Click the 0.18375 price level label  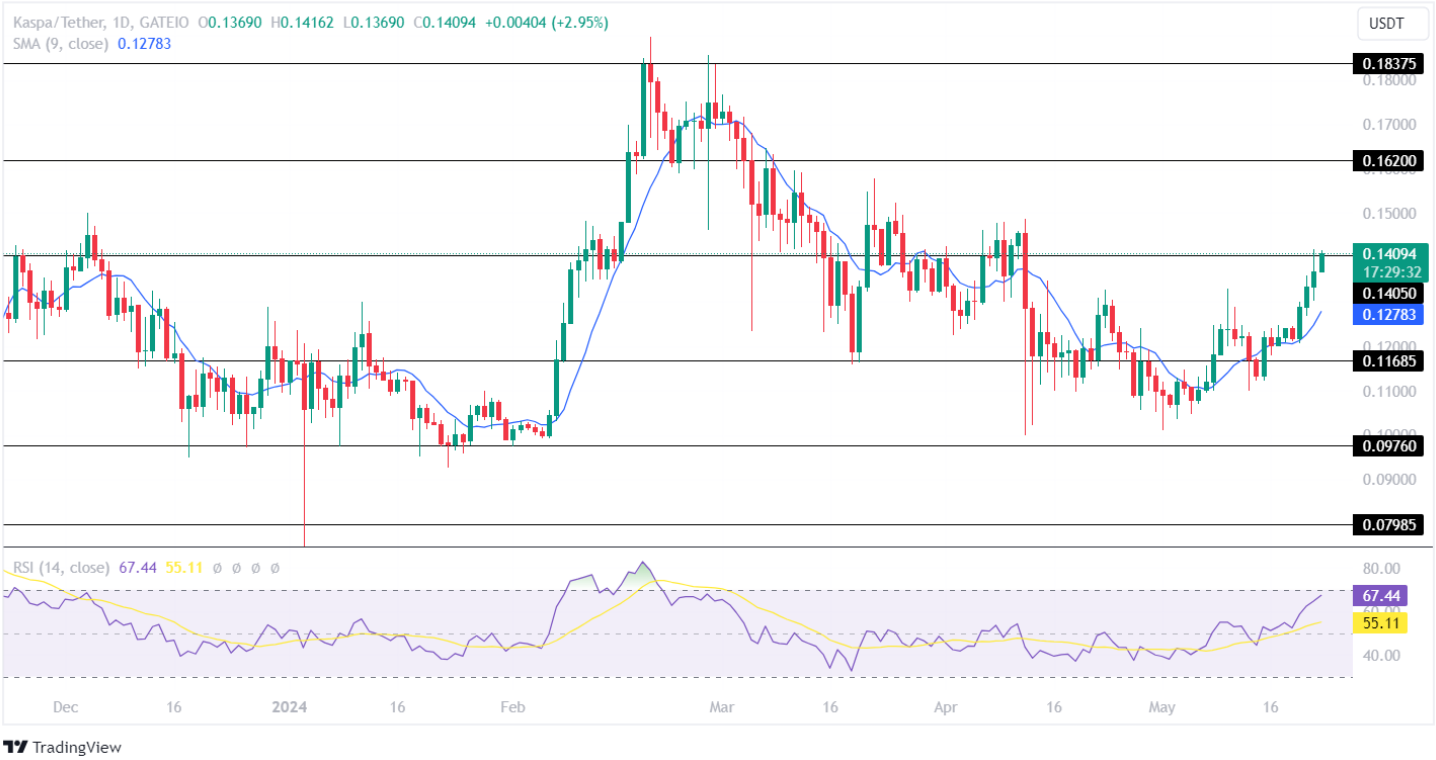(x=1388, y=64)
